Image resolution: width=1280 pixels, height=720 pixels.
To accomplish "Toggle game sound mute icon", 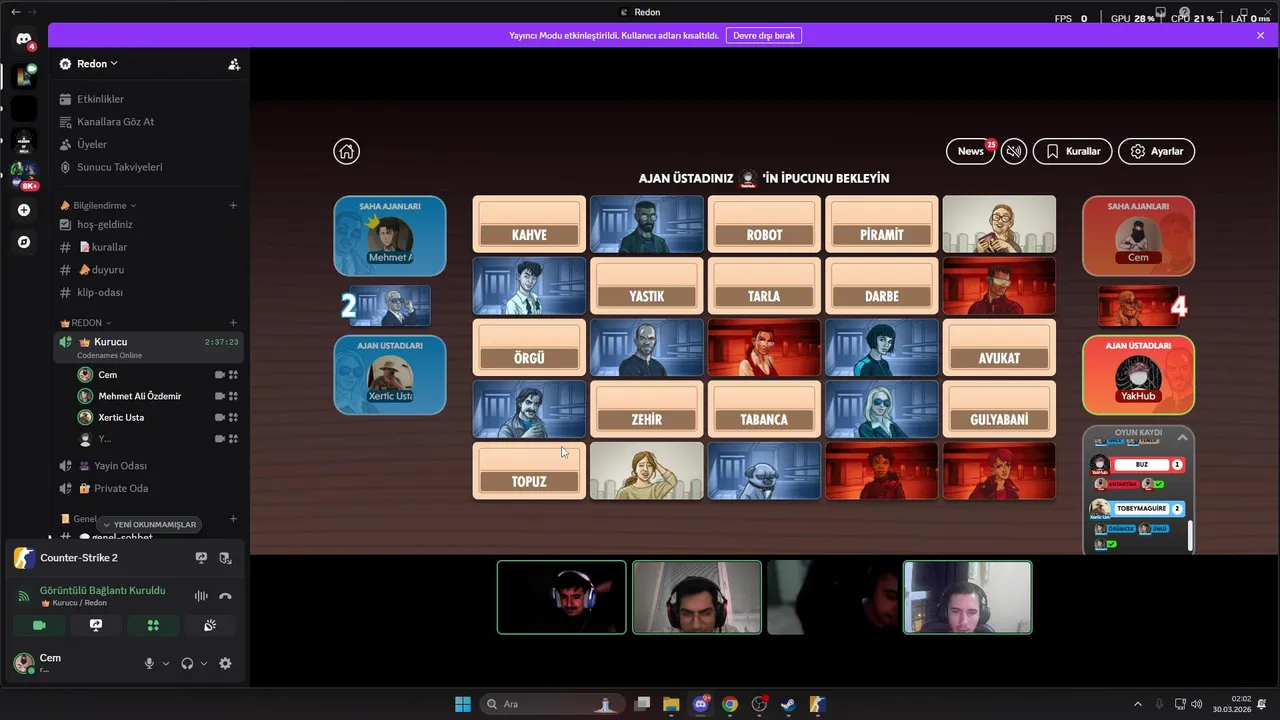I will [1014, 151].
